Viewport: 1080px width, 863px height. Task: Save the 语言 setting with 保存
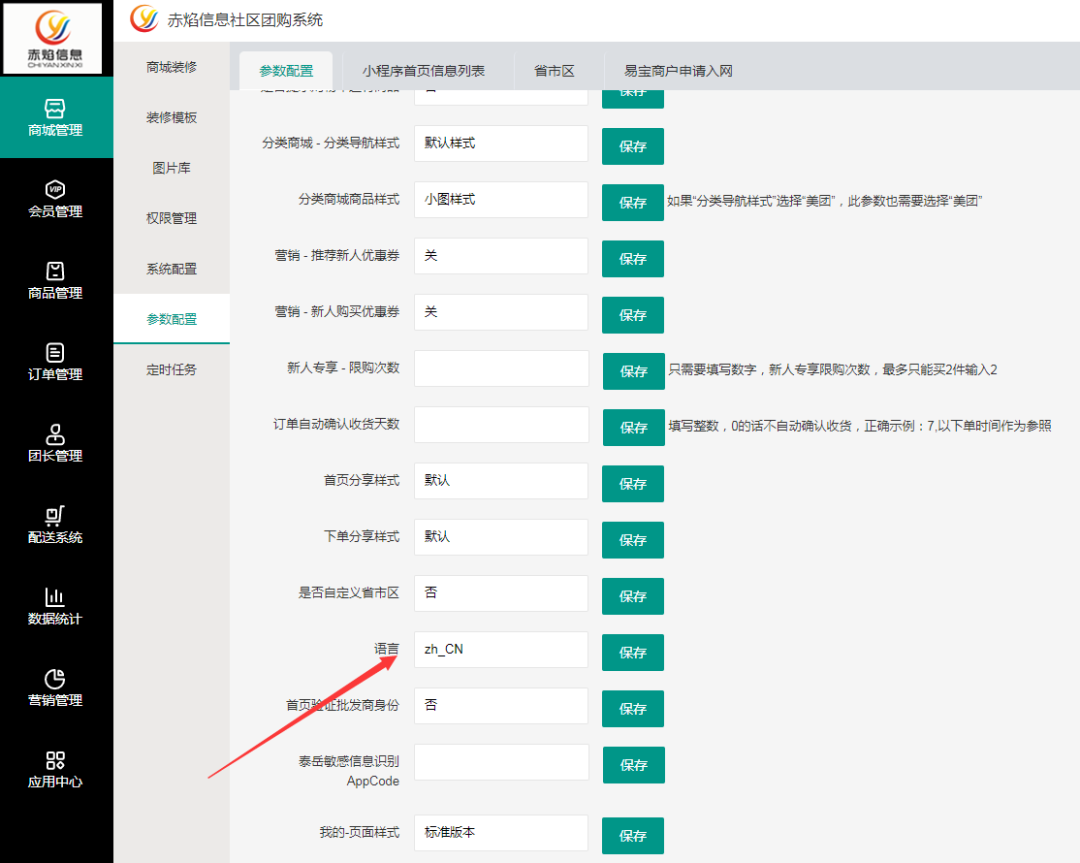tap(633, 653)
